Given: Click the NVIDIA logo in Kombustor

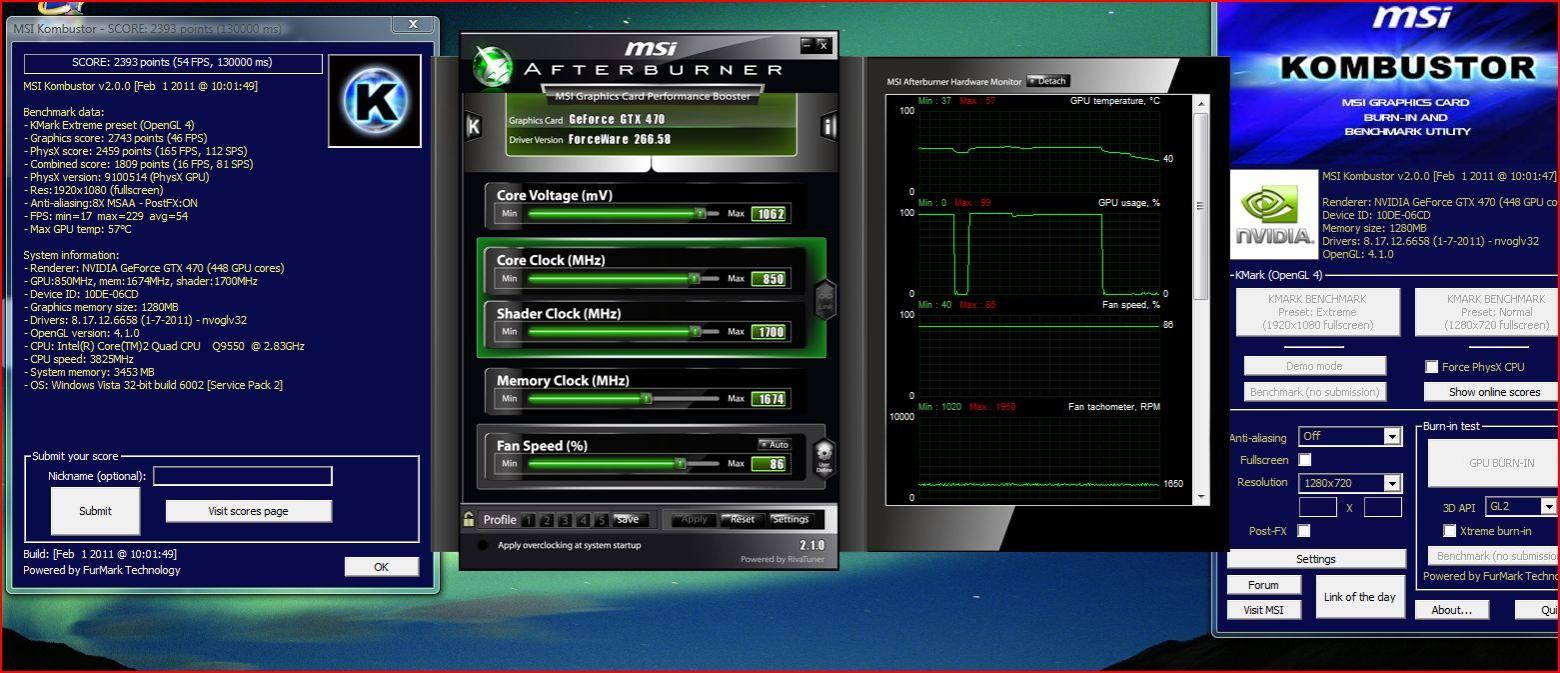Looking at the screenshot, I should point(1273,212).
